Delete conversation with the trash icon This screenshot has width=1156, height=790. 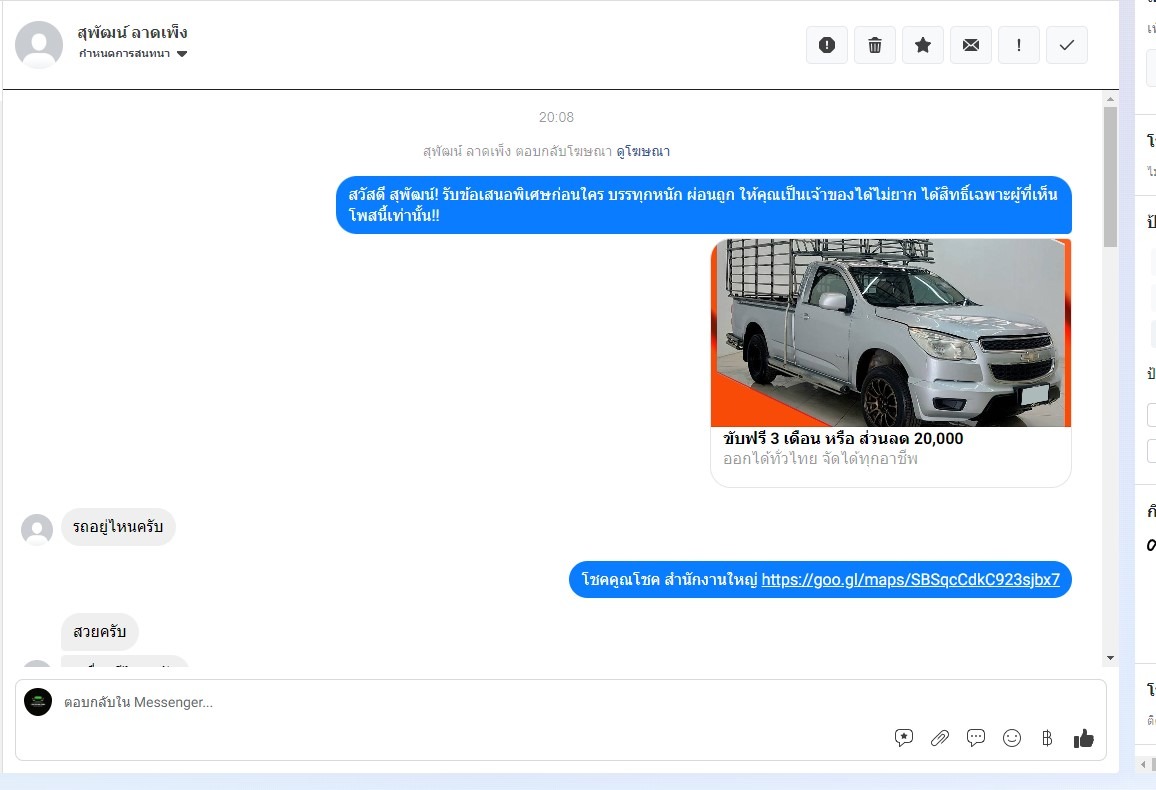point(874,45)
